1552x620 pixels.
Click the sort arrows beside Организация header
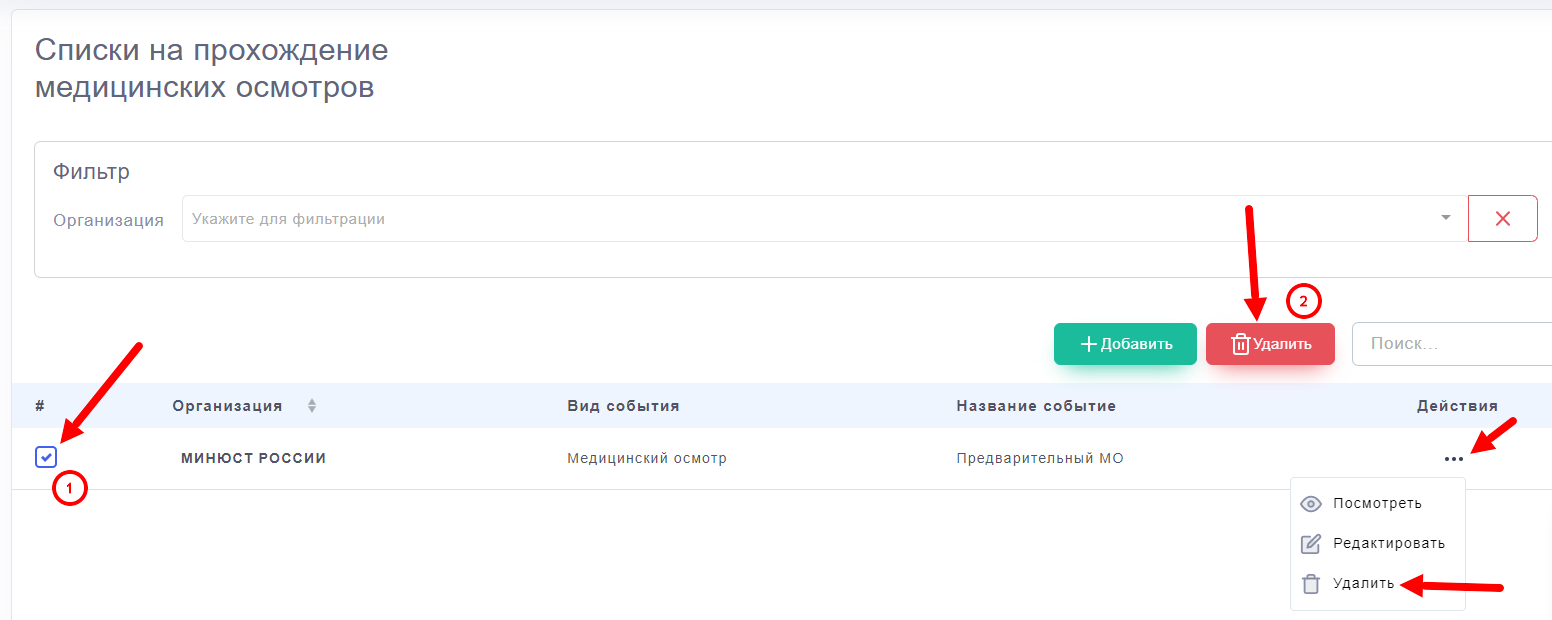tap(312, 406)
